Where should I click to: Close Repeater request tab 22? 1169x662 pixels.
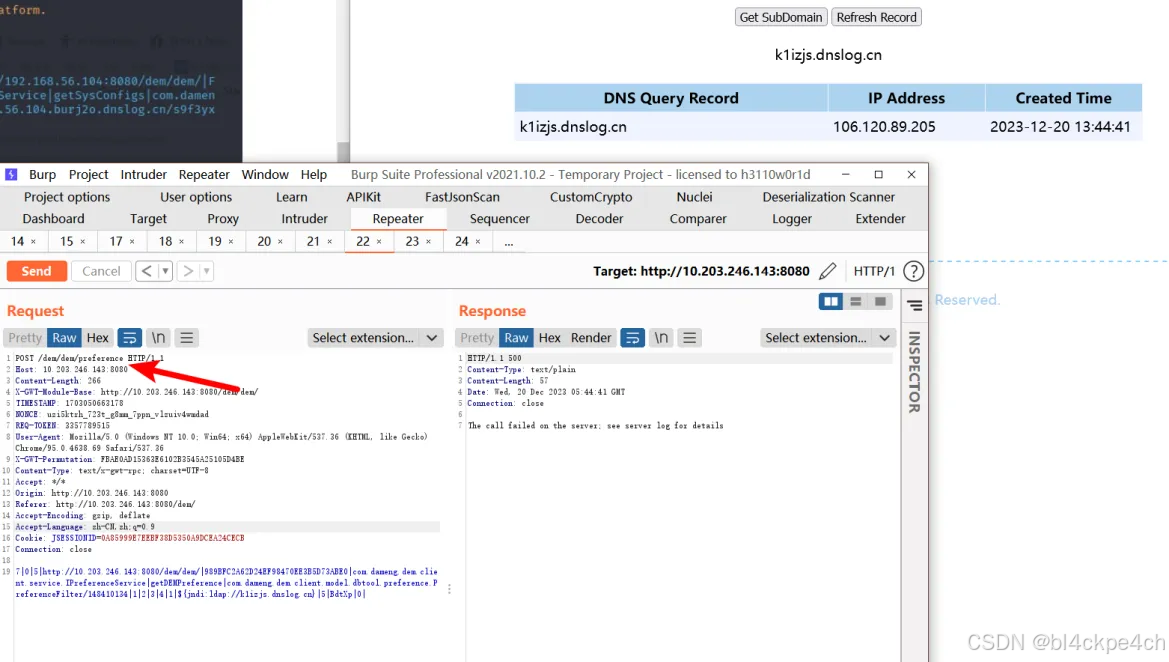click(x=379, y=242)
